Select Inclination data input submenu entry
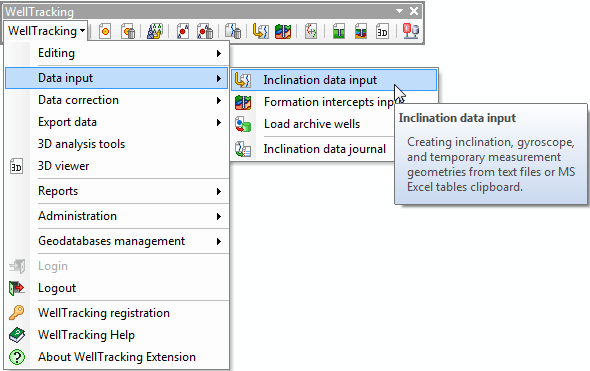This screenshot has width=590, height=371. coord(334,80)
